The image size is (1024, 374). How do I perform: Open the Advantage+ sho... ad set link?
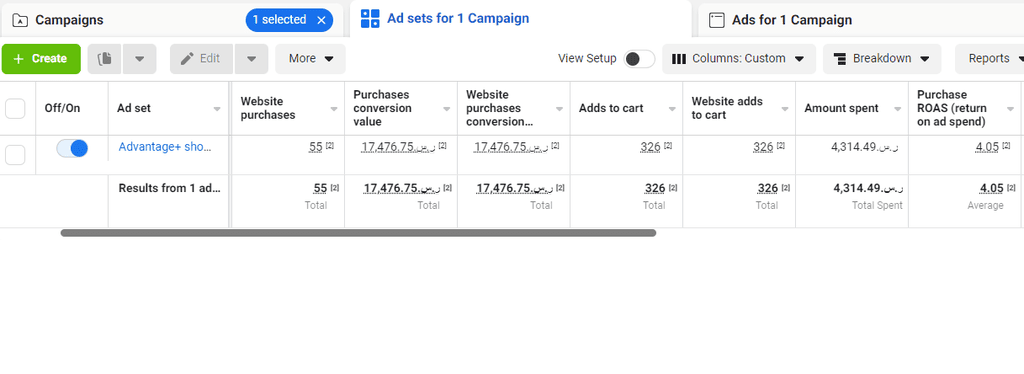165,147
